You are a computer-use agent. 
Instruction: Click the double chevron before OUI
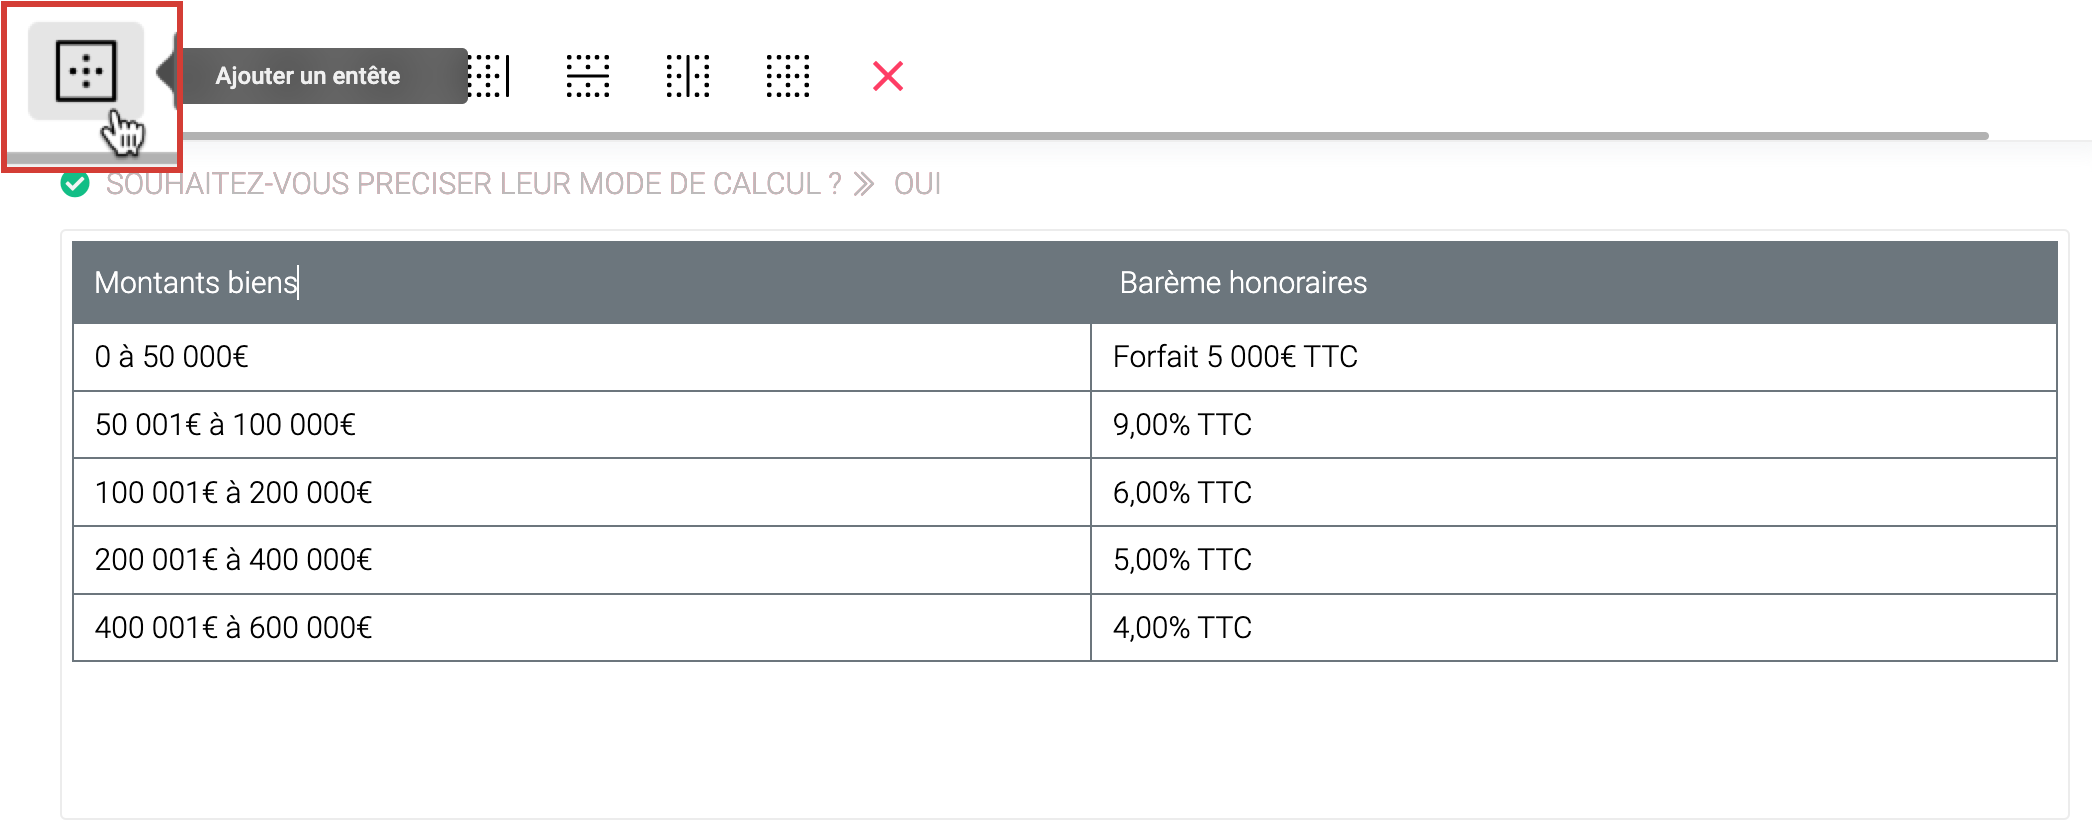click(864, 184)
